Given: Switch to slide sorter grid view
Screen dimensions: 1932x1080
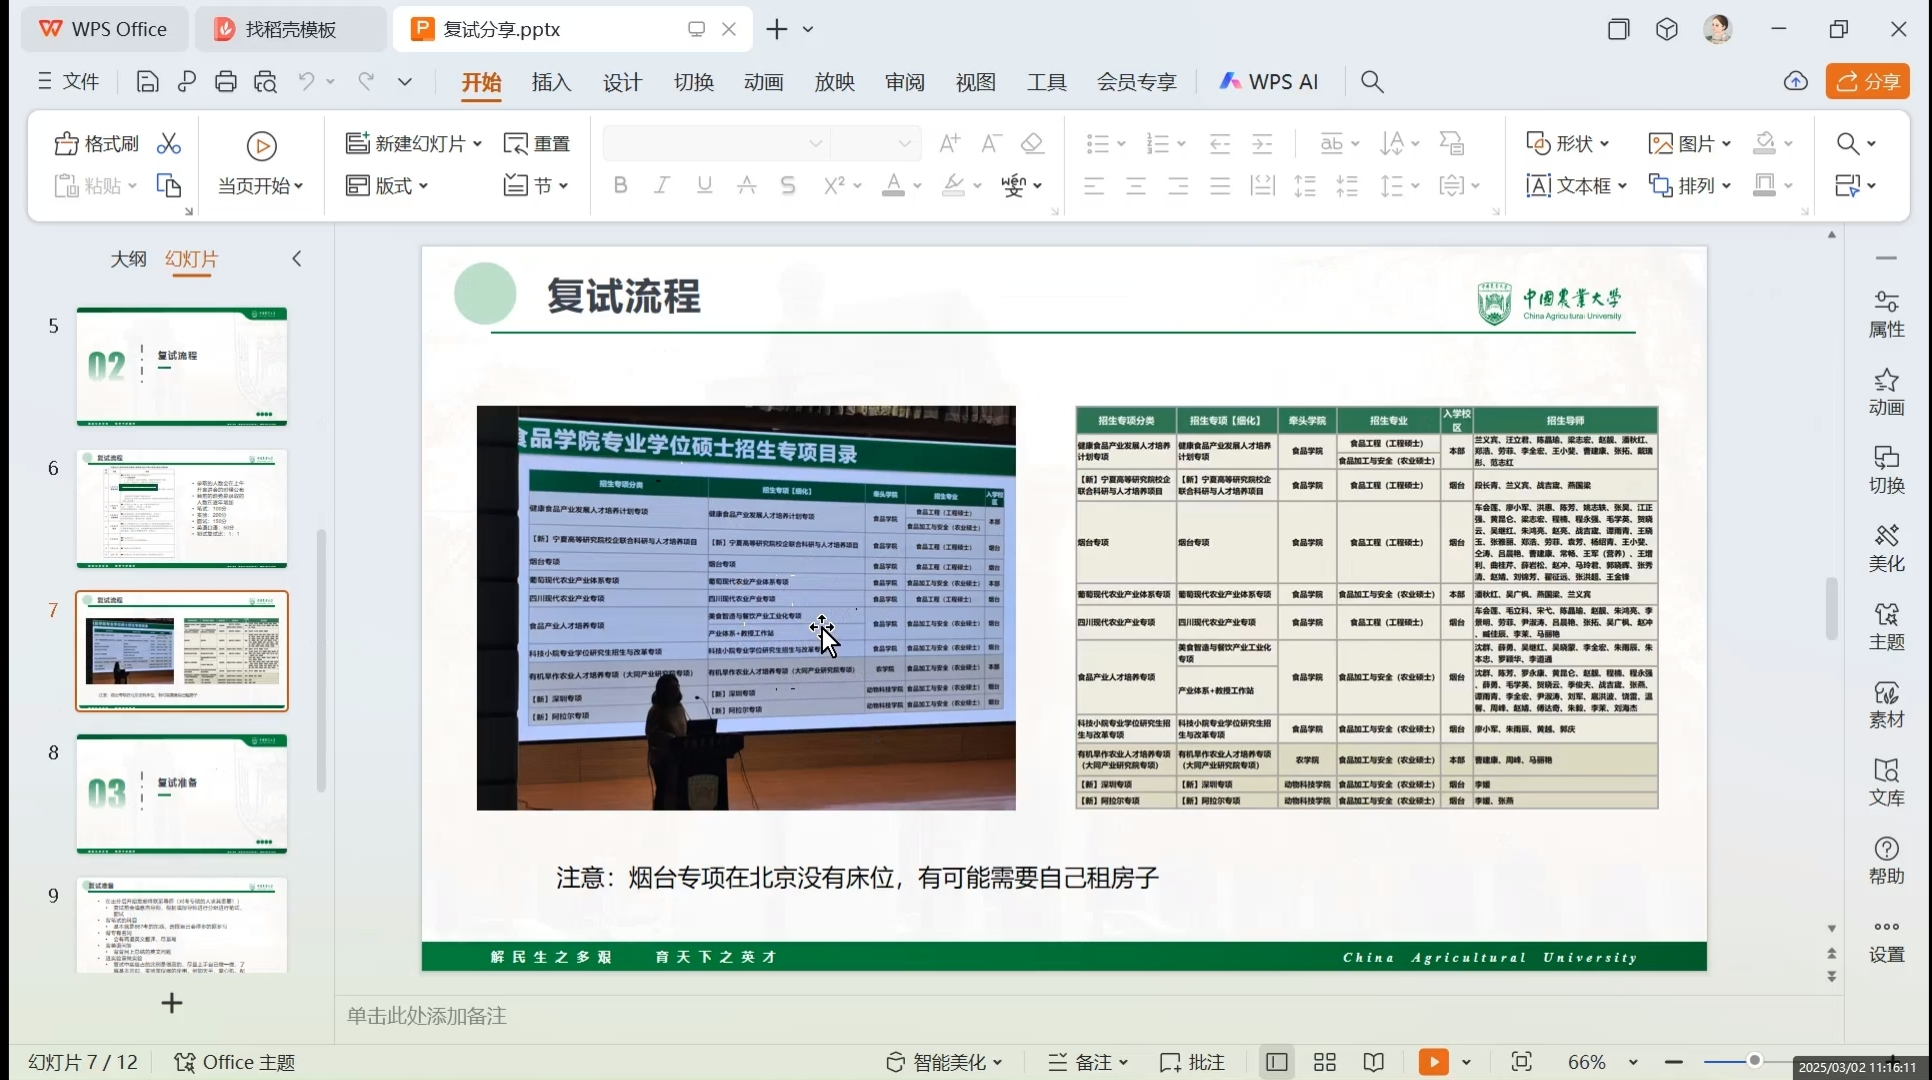Looking at the screenshot, I should tap(1325, 1062).
